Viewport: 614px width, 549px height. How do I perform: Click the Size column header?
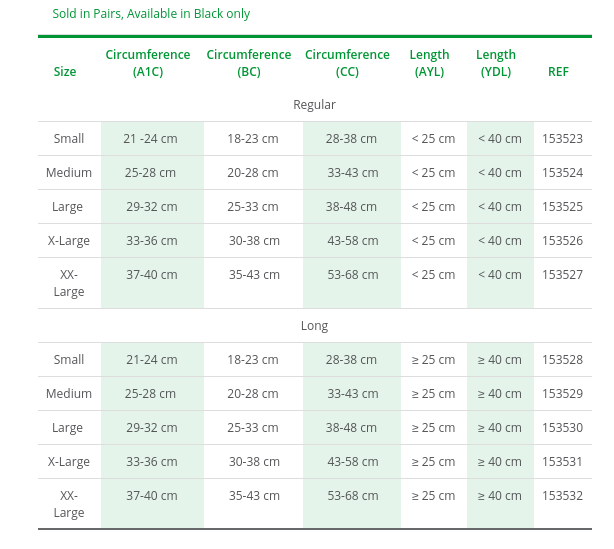(x=65, y=72)
